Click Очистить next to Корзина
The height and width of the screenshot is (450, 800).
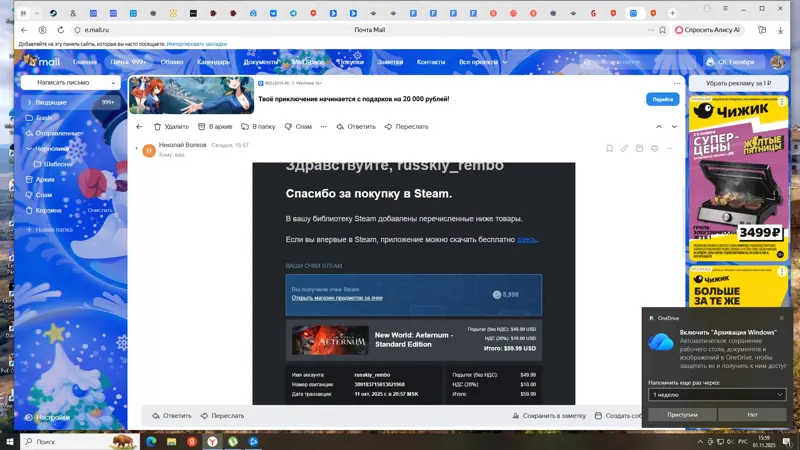(99, 210)
